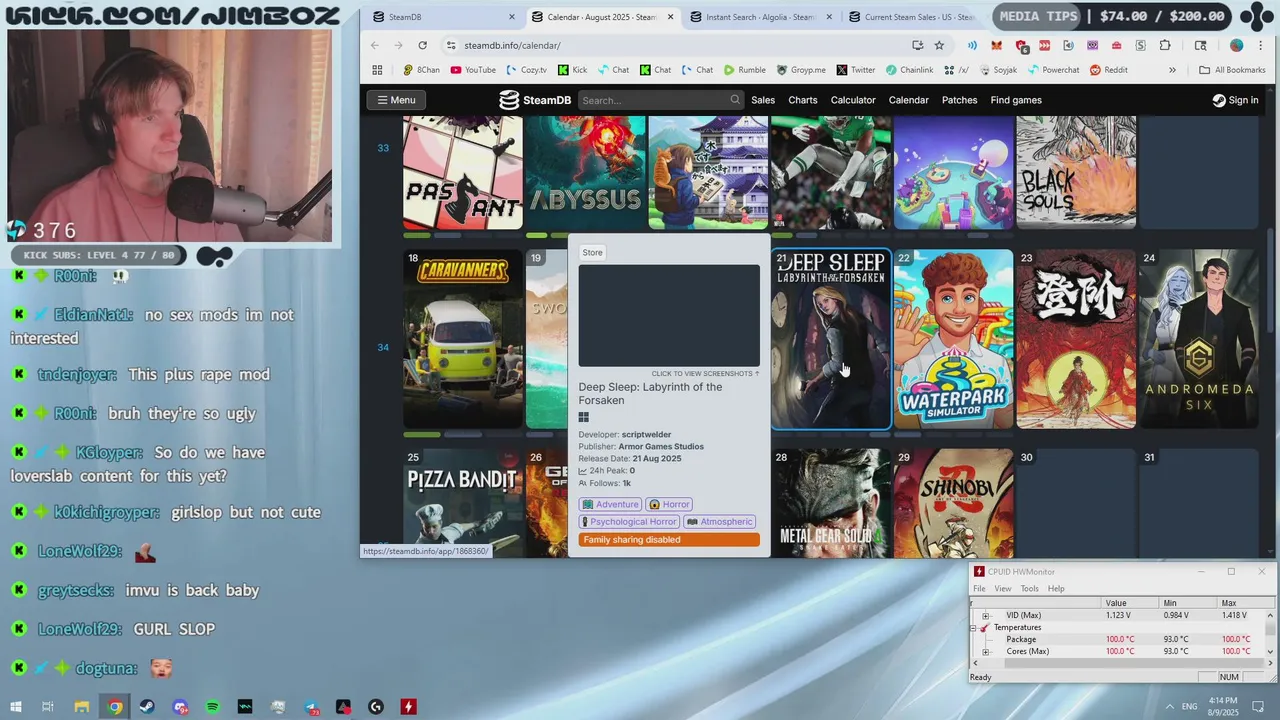Image resolution: width=1280 pixels, height=720 pixels.
Task: Expand the Cores (Max) tree node
Action: click(x=985, y=652)
